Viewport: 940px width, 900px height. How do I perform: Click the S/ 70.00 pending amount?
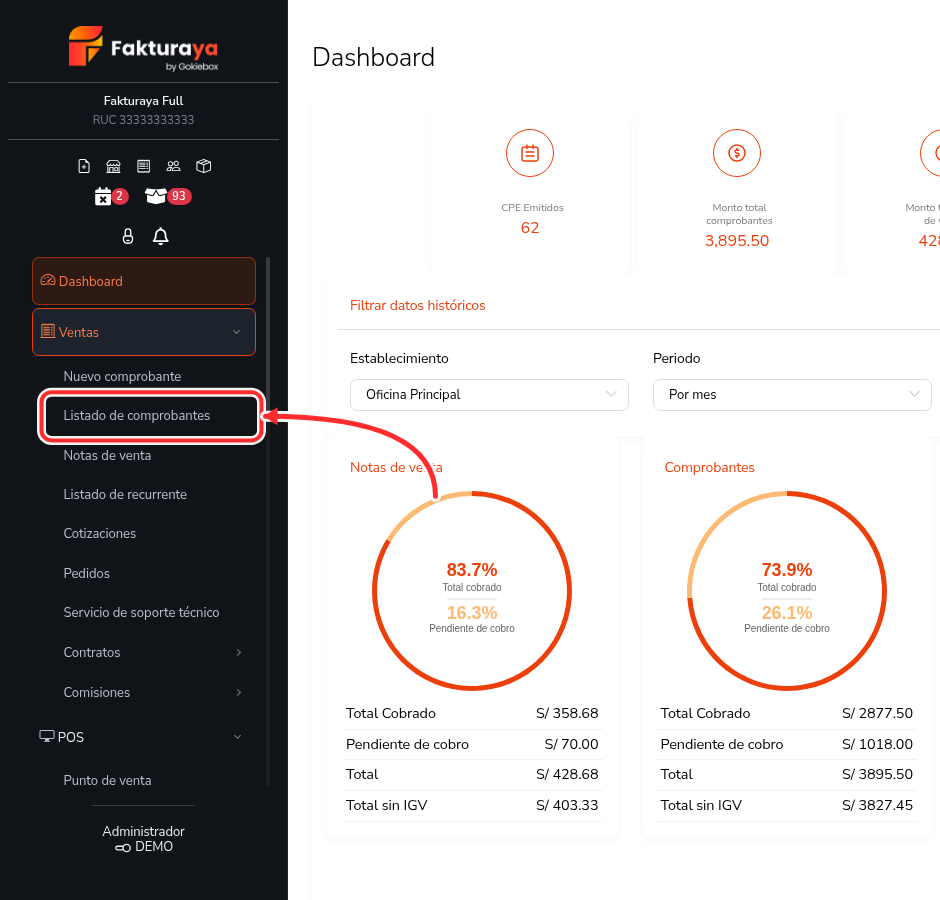pyautogui.click(x=571, y=745)
